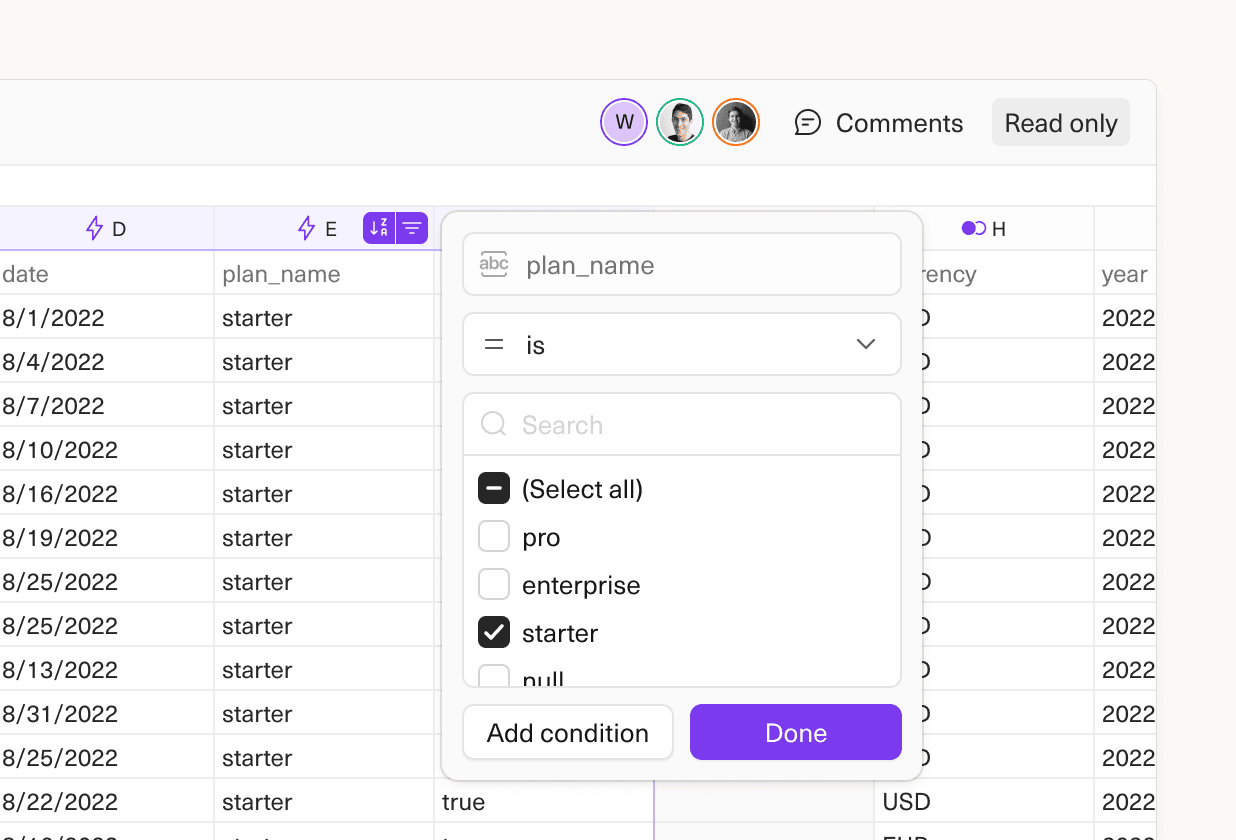Screen dimensions: 1236x840
Task: Click the lightning bolt icon in column D
Action: 95,229
